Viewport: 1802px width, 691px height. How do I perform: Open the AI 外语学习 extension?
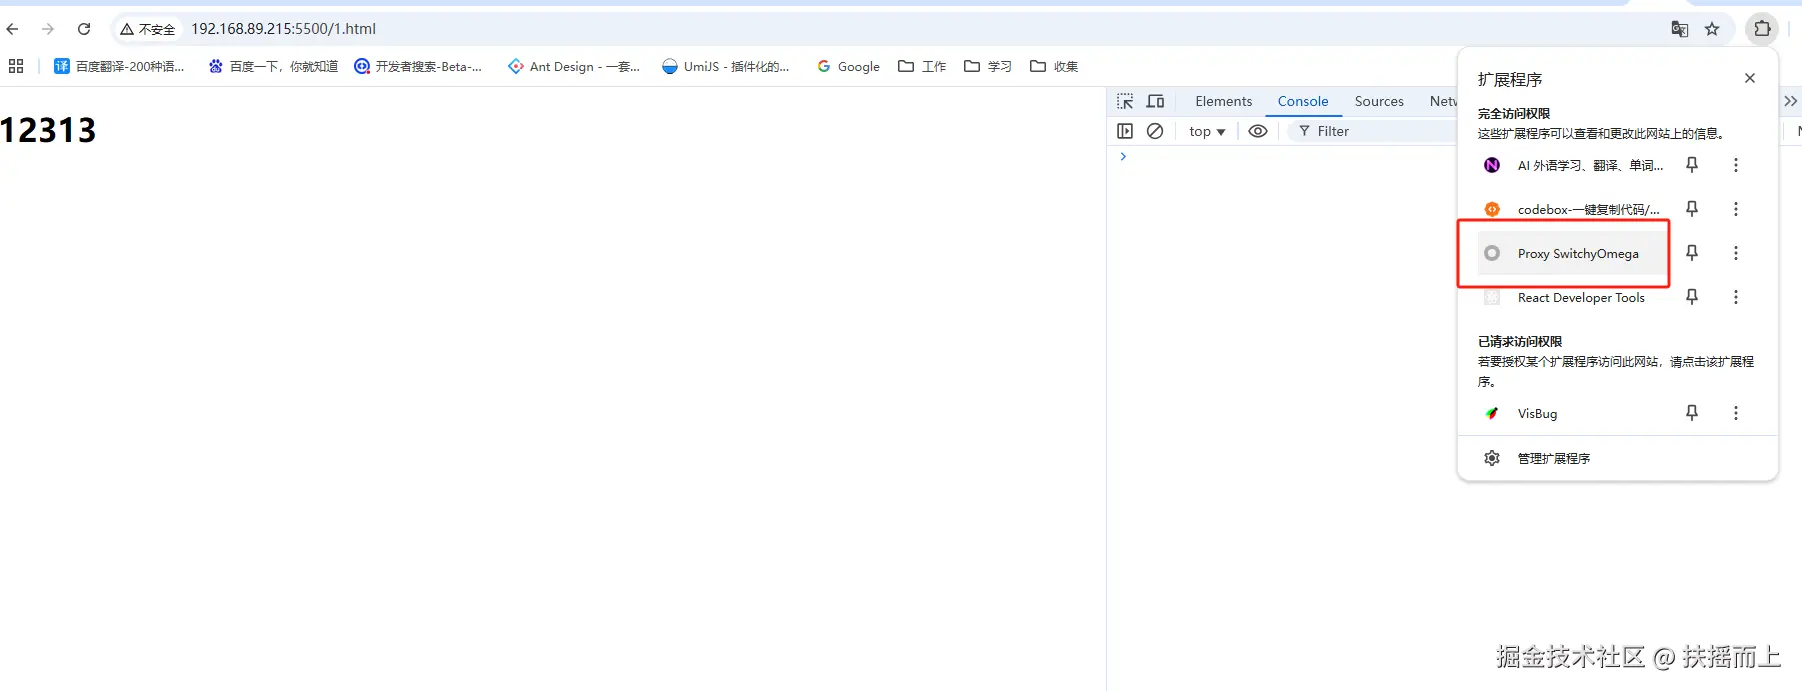tap(1572, 165)
